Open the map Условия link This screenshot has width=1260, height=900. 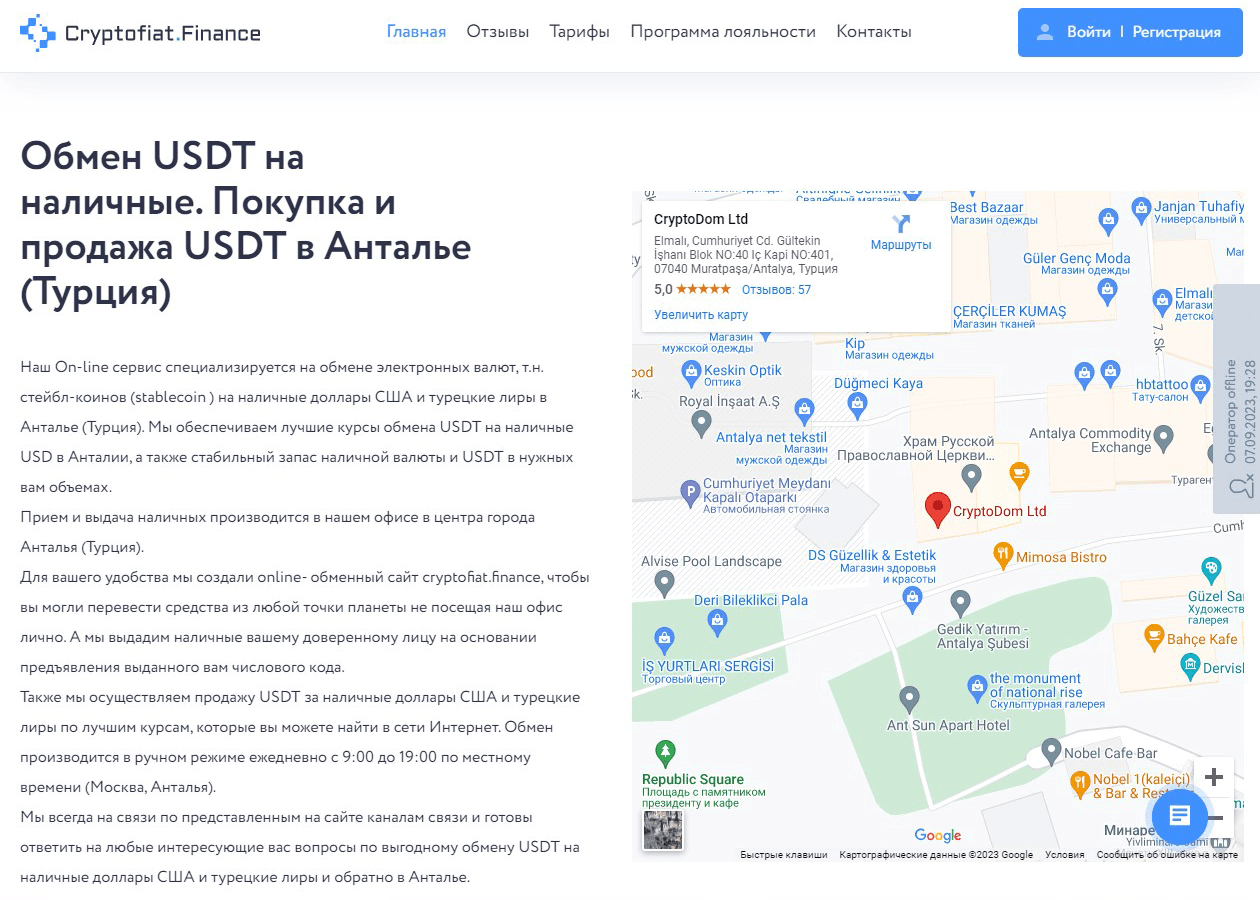(1065, 855)
